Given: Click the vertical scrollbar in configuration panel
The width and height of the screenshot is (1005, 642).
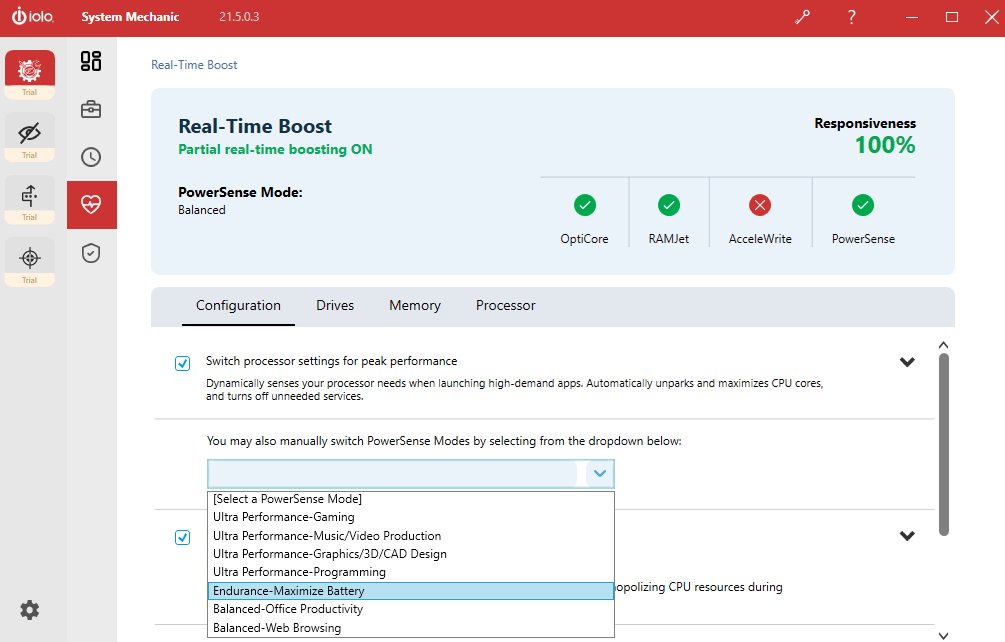Looking at the screenshot, I should (942, 444).
